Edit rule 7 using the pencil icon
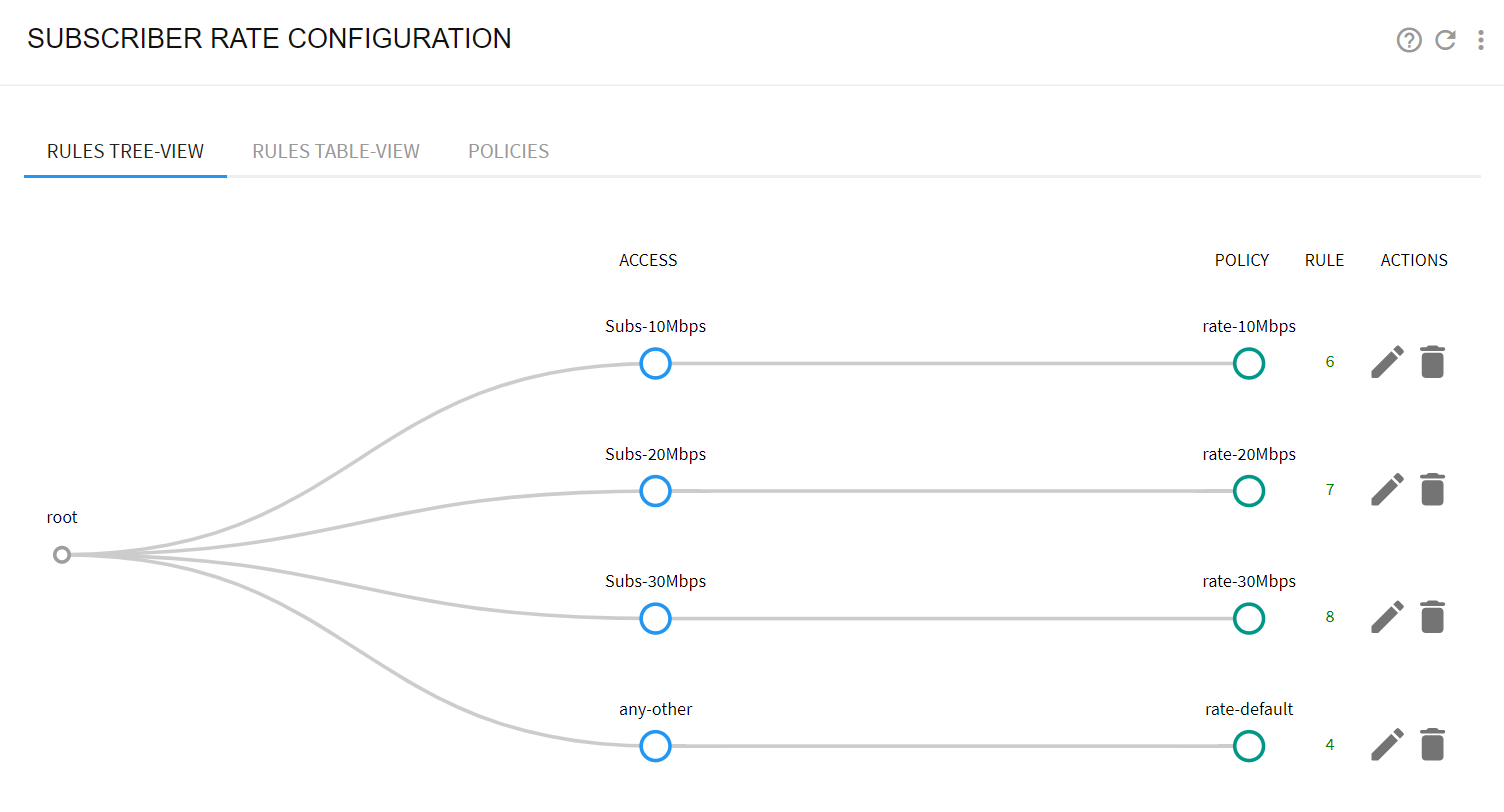 pos(1387,490)
